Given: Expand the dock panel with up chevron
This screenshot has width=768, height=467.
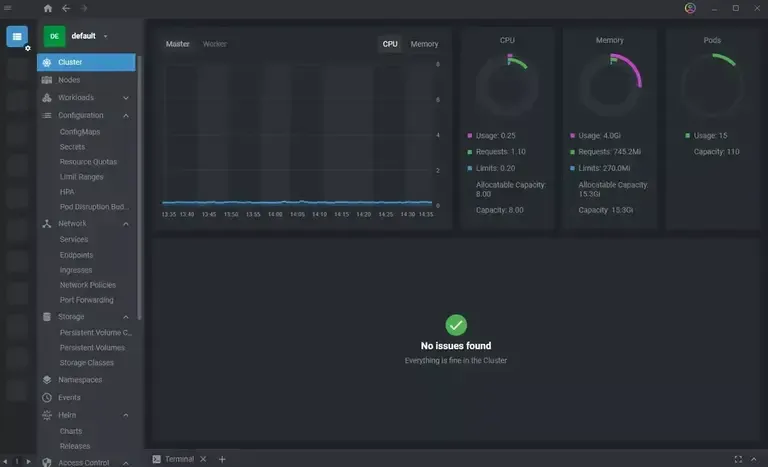Looking at the screenshot, I should click(754, 459).
